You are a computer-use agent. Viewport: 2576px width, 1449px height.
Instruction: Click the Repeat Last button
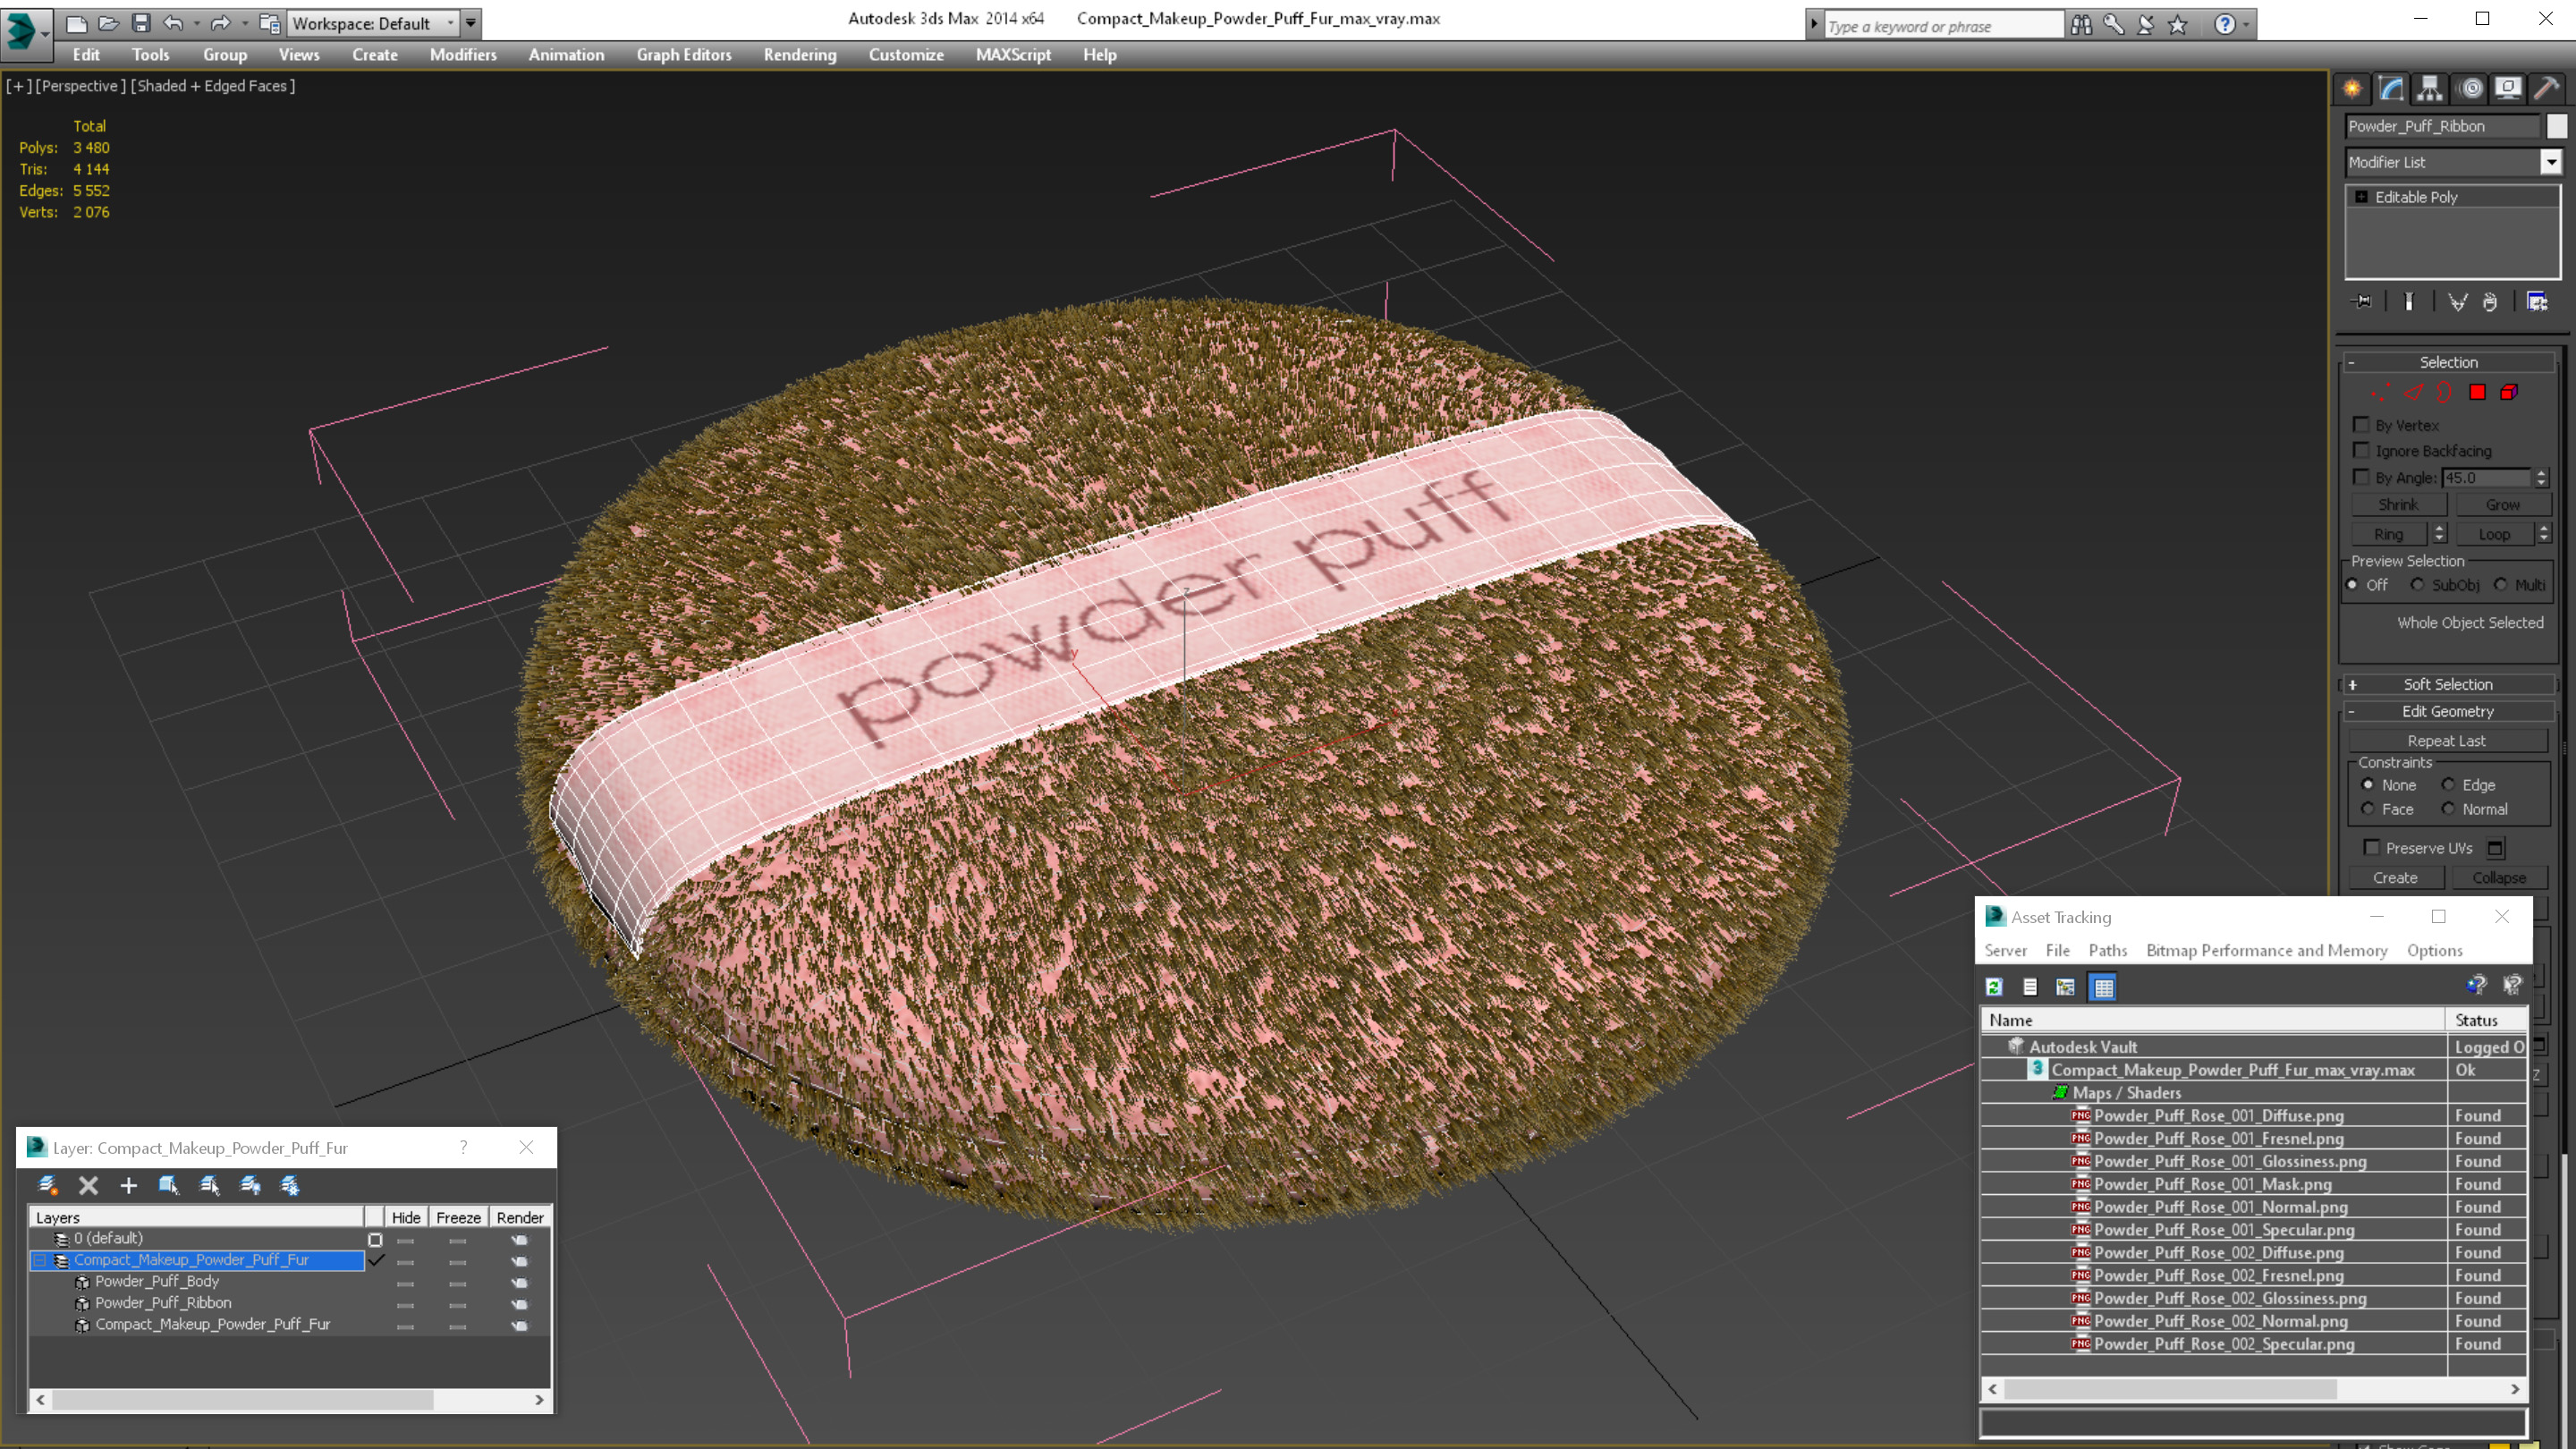pos(2446,741)
